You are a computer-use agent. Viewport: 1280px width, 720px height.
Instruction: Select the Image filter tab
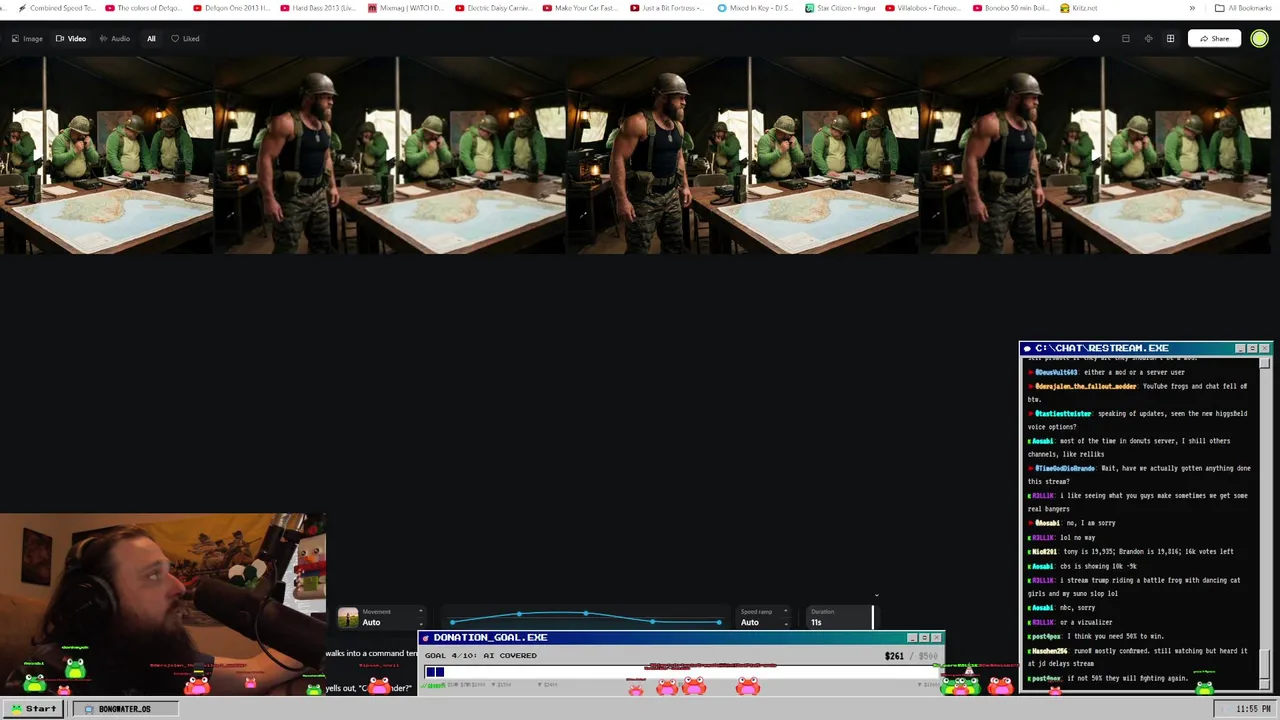click(x=27, y=38)
